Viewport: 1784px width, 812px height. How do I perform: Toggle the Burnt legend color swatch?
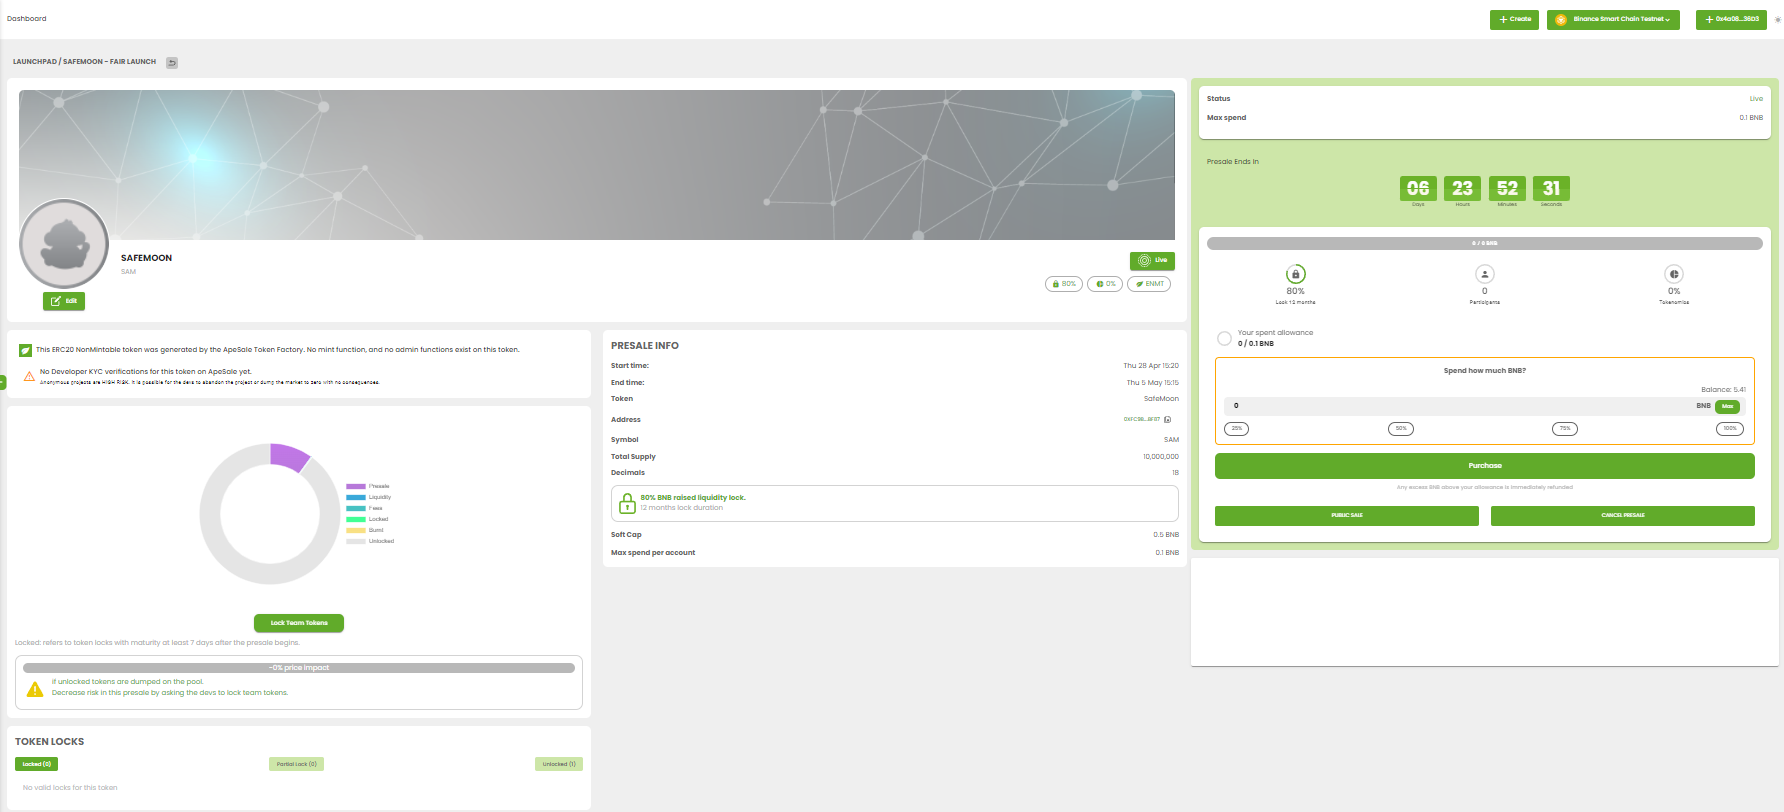(356, 530)
